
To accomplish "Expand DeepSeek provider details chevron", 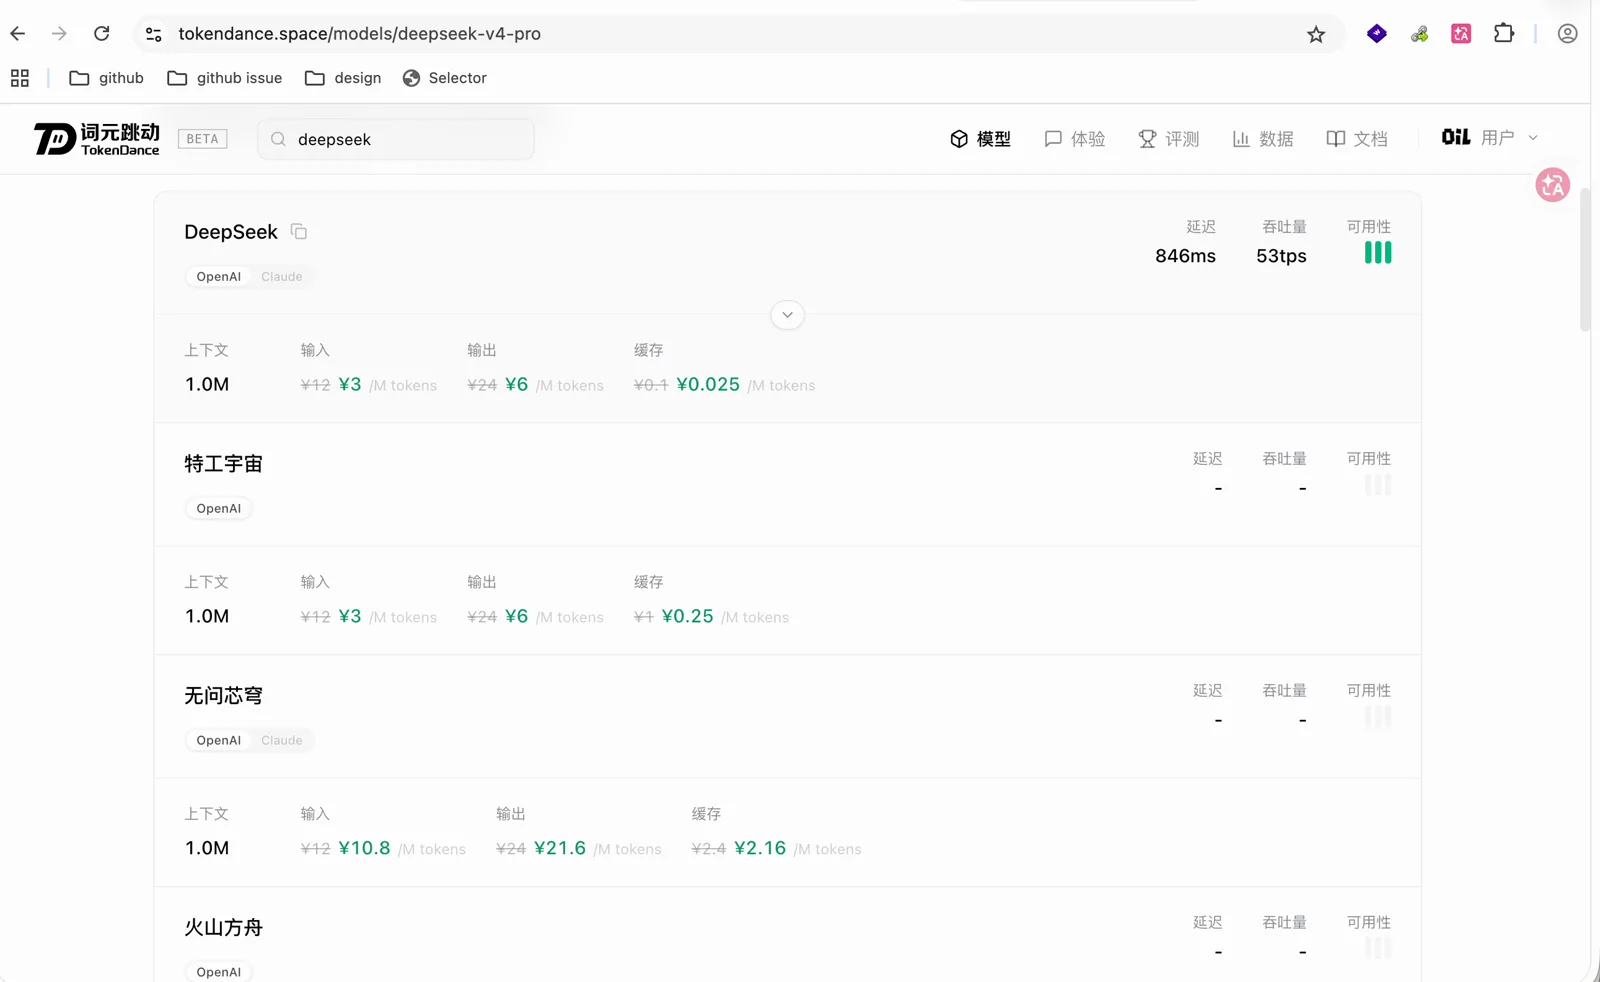I will [787, 315].
